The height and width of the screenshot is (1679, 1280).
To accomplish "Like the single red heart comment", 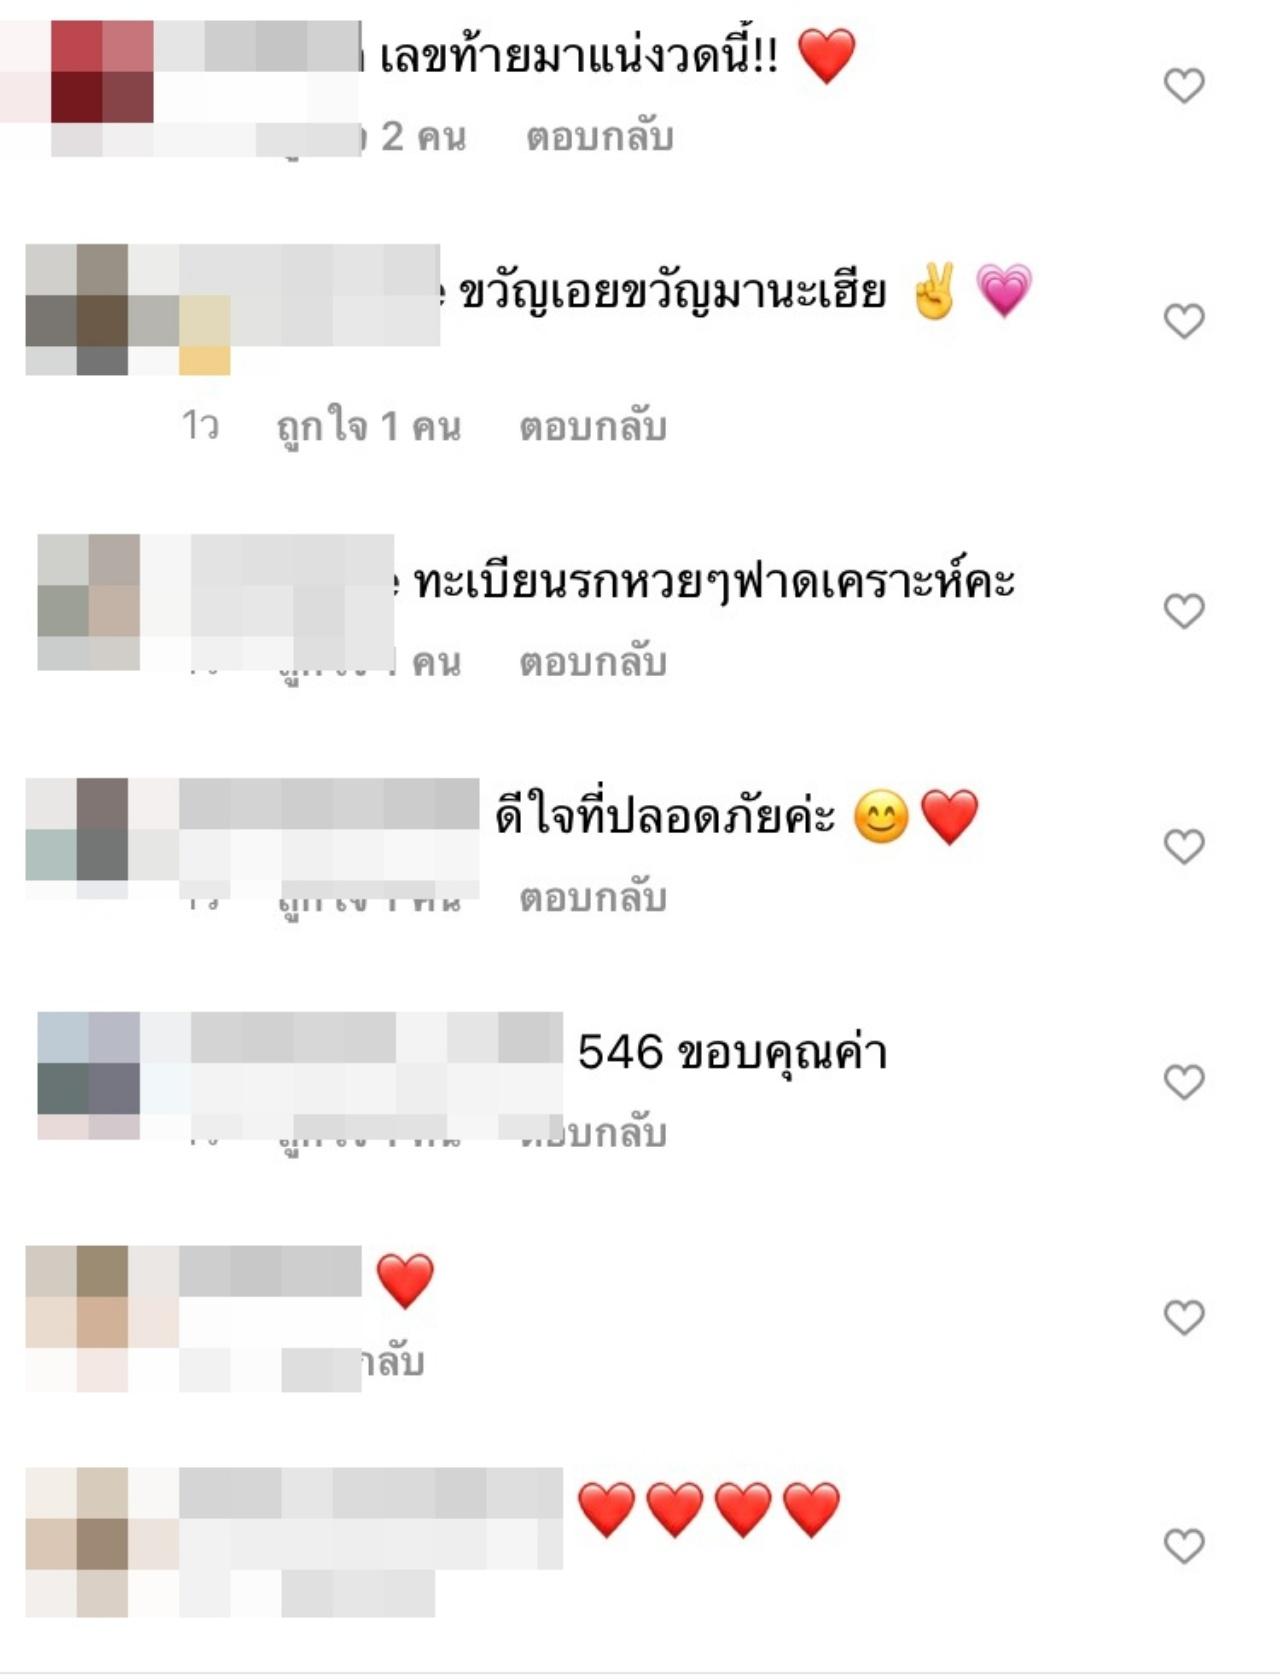I will (1184, 1318).
